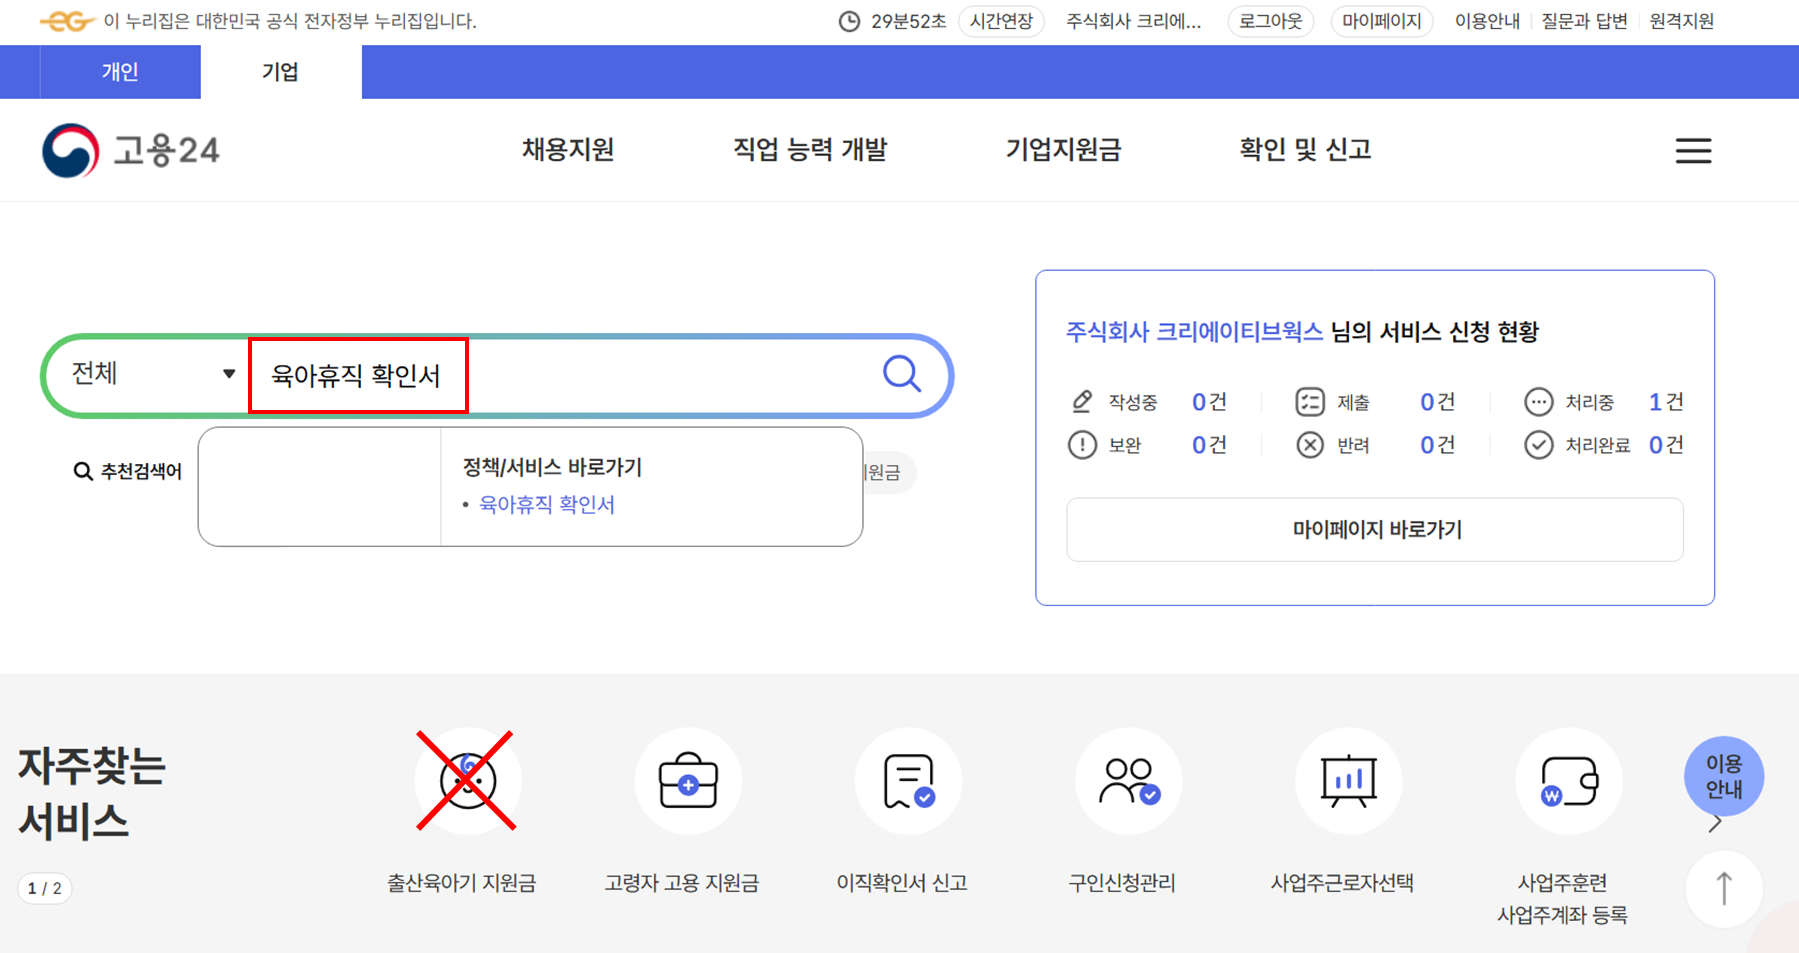Open 출산육아기 지원금 icon
Screen dimensions: 1799x953
tap(467, 781)
